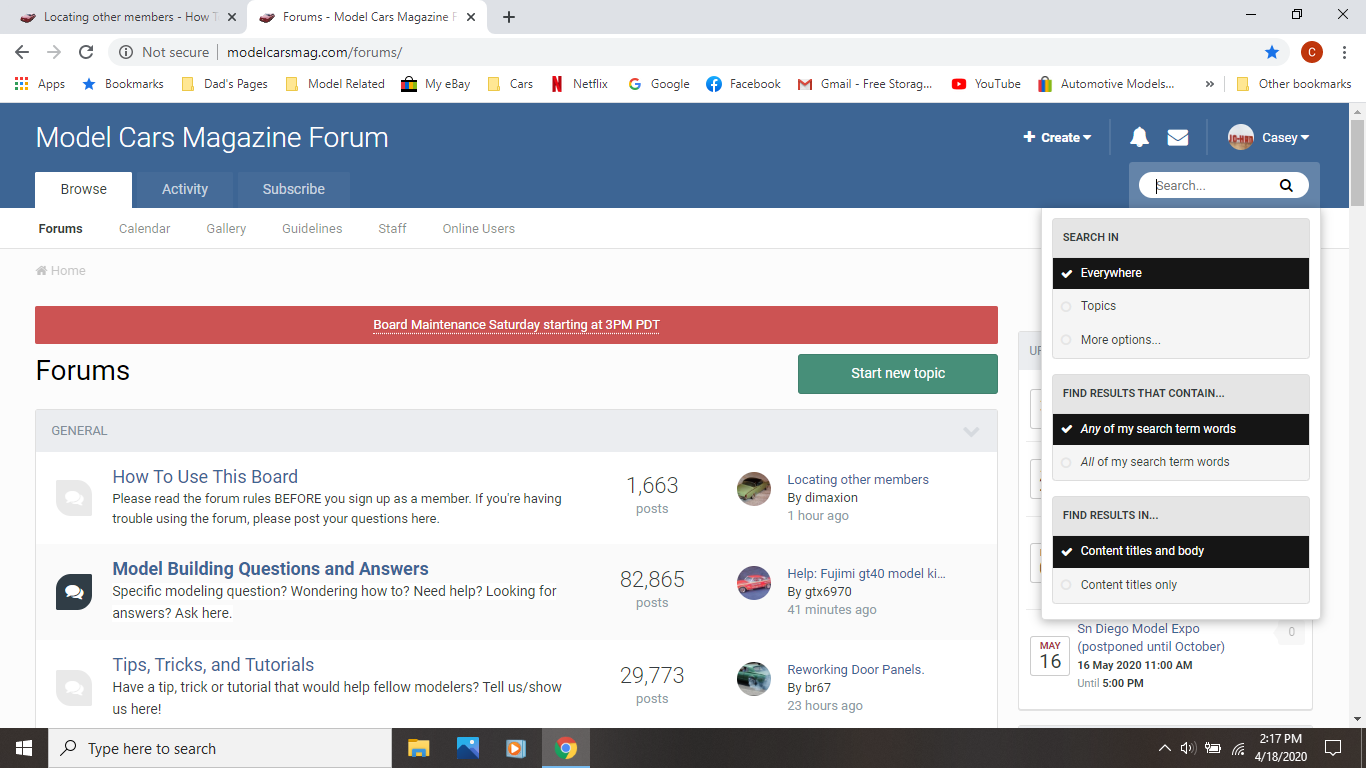This screenshot has height=768, width=1366.
Task: Open the messages envelope icon
Action: pyautogui.click(x=1178, y=138)
